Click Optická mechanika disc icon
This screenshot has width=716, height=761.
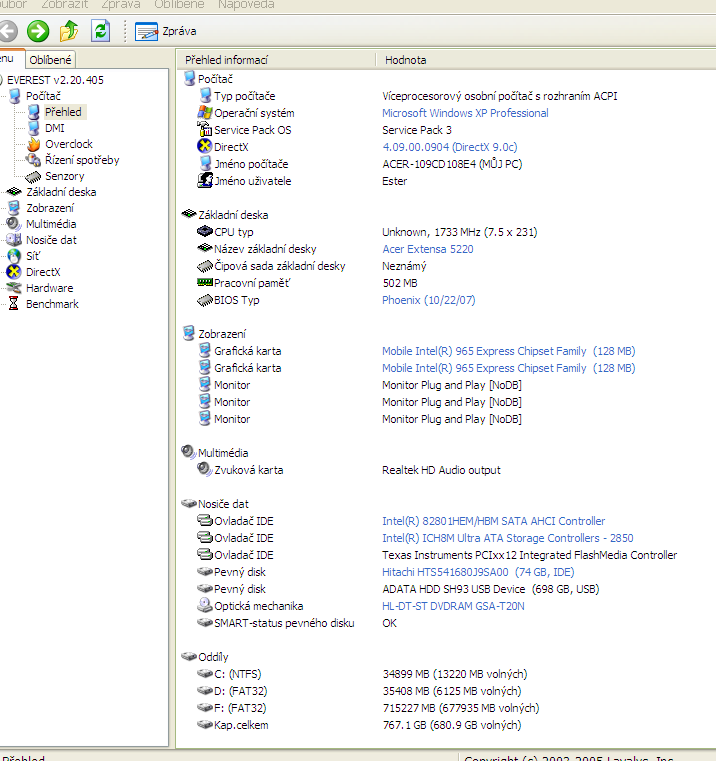point(204,605)
